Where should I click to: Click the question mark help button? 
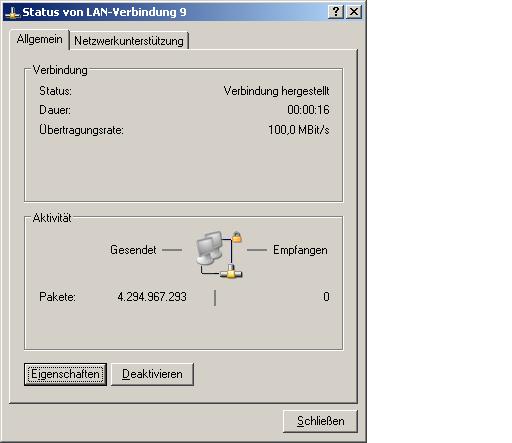[x=336, y=12]
